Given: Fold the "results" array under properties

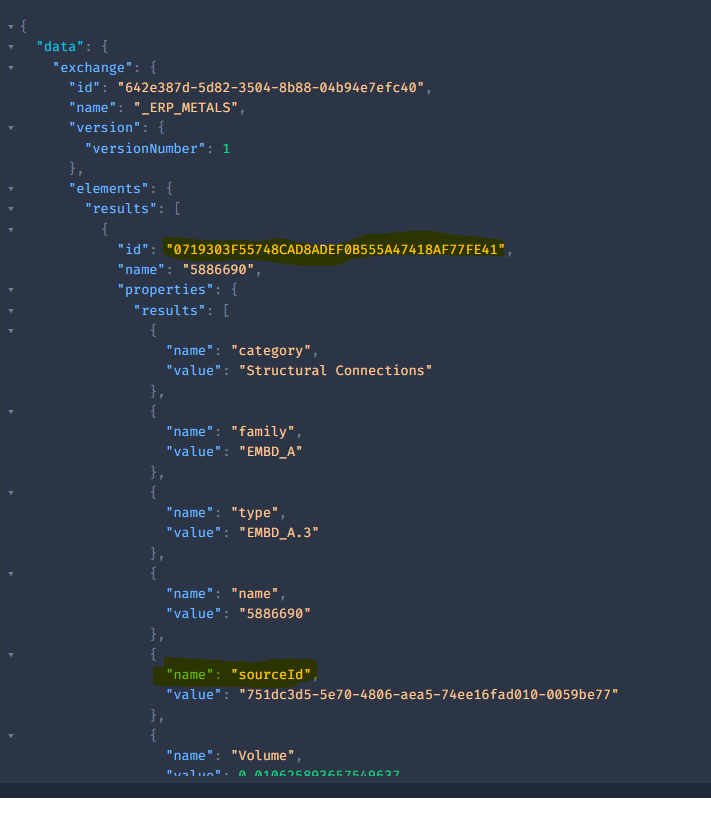Looking at the screenshot, I should (11, 311).
